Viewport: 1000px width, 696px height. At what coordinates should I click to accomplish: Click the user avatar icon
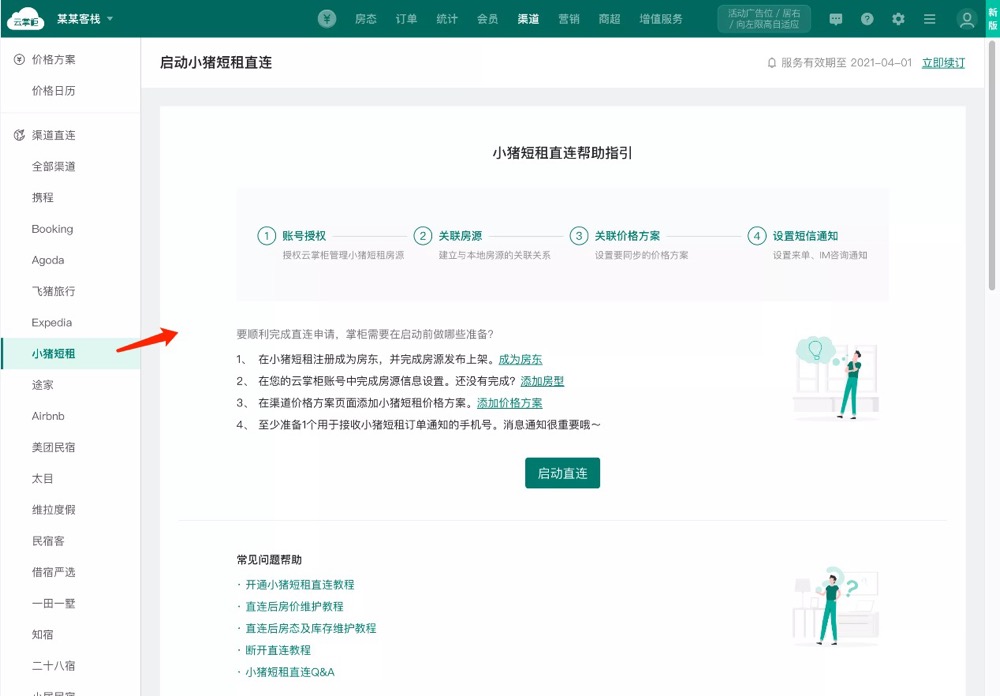966,19
